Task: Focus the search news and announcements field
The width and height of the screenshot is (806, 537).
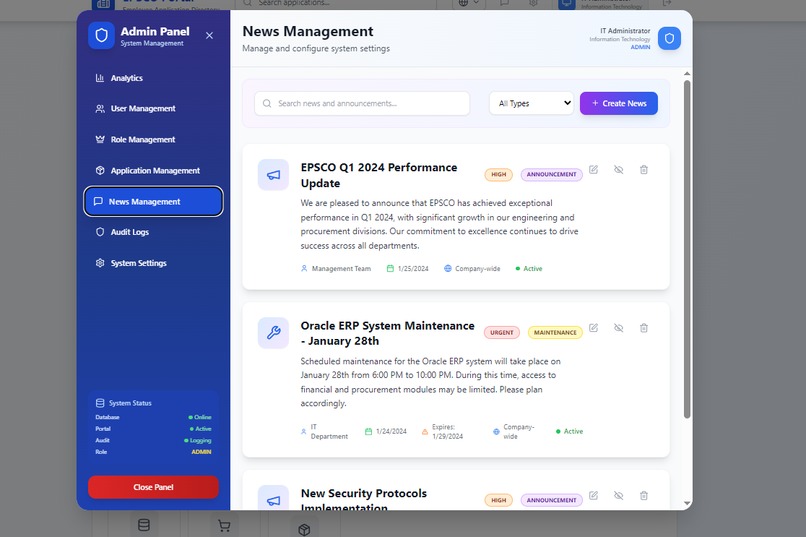Action: (x=362, y=103)
